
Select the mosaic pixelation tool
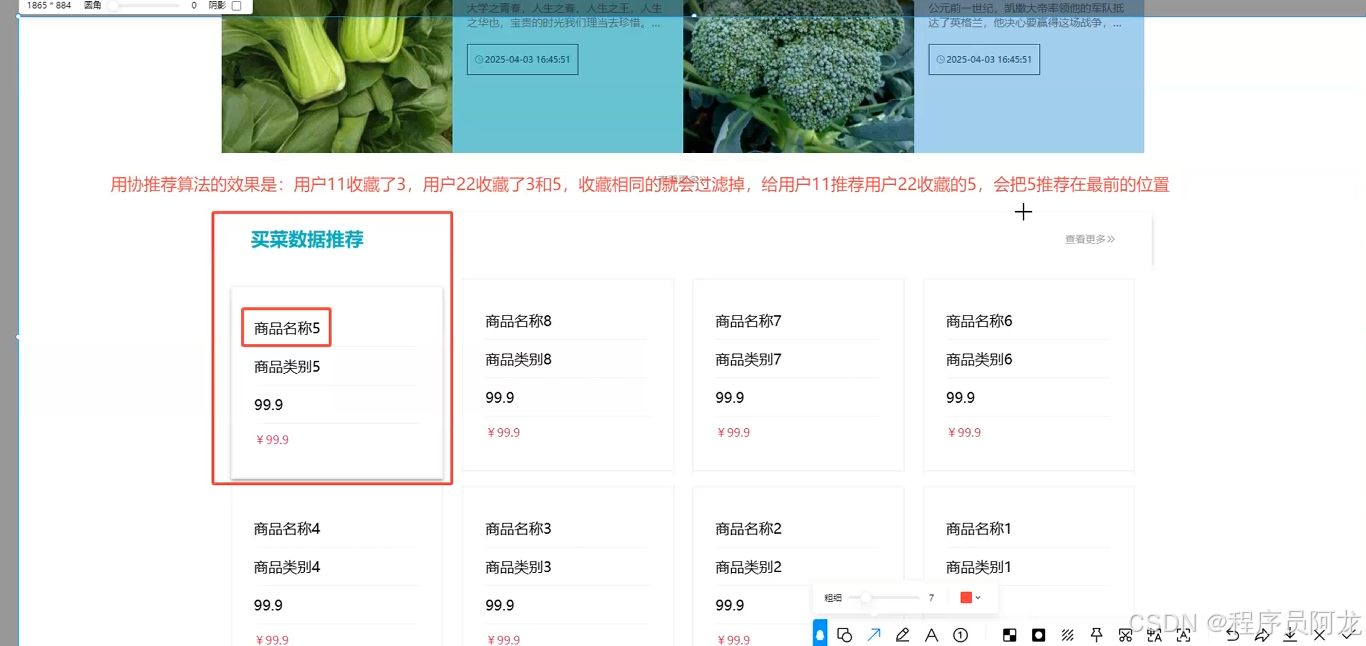click(x=1008, y=634)
